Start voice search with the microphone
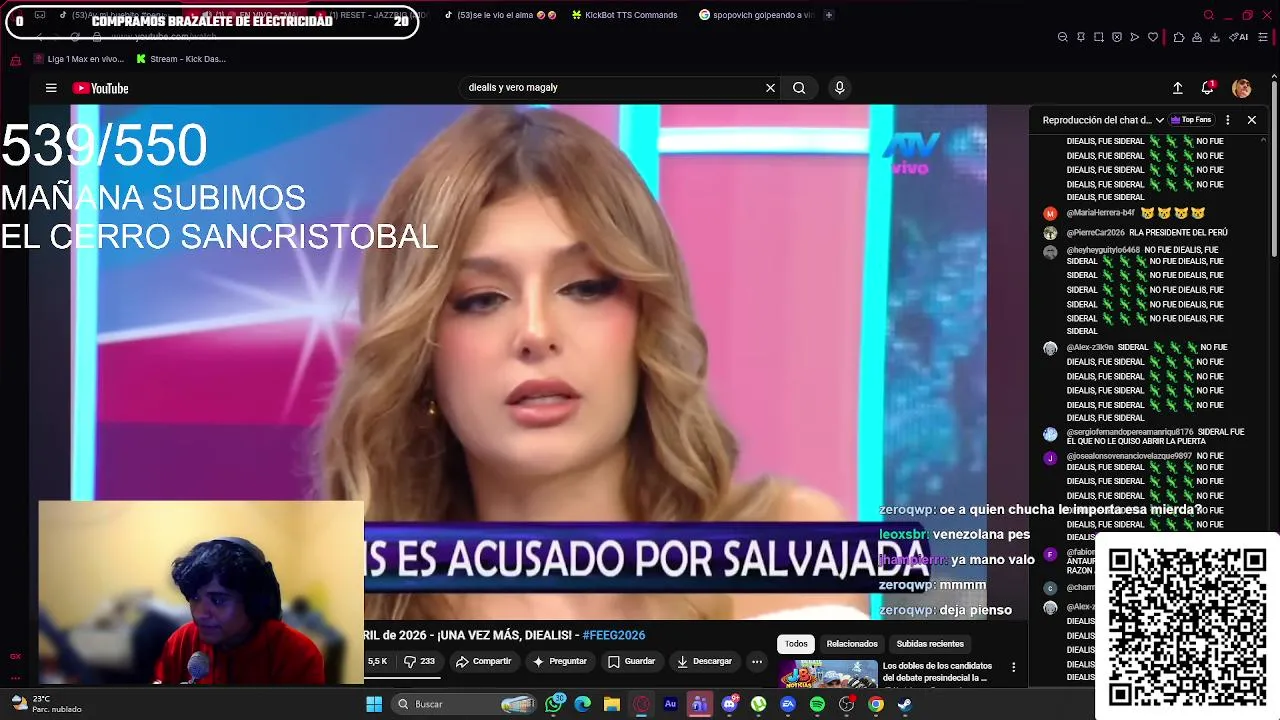The width and height of the screenshot is (1280, 720). (839, 88)
